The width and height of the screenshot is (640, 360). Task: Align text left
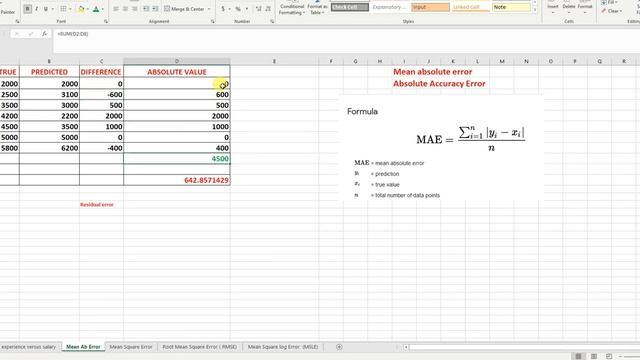(x=116, y=9)
